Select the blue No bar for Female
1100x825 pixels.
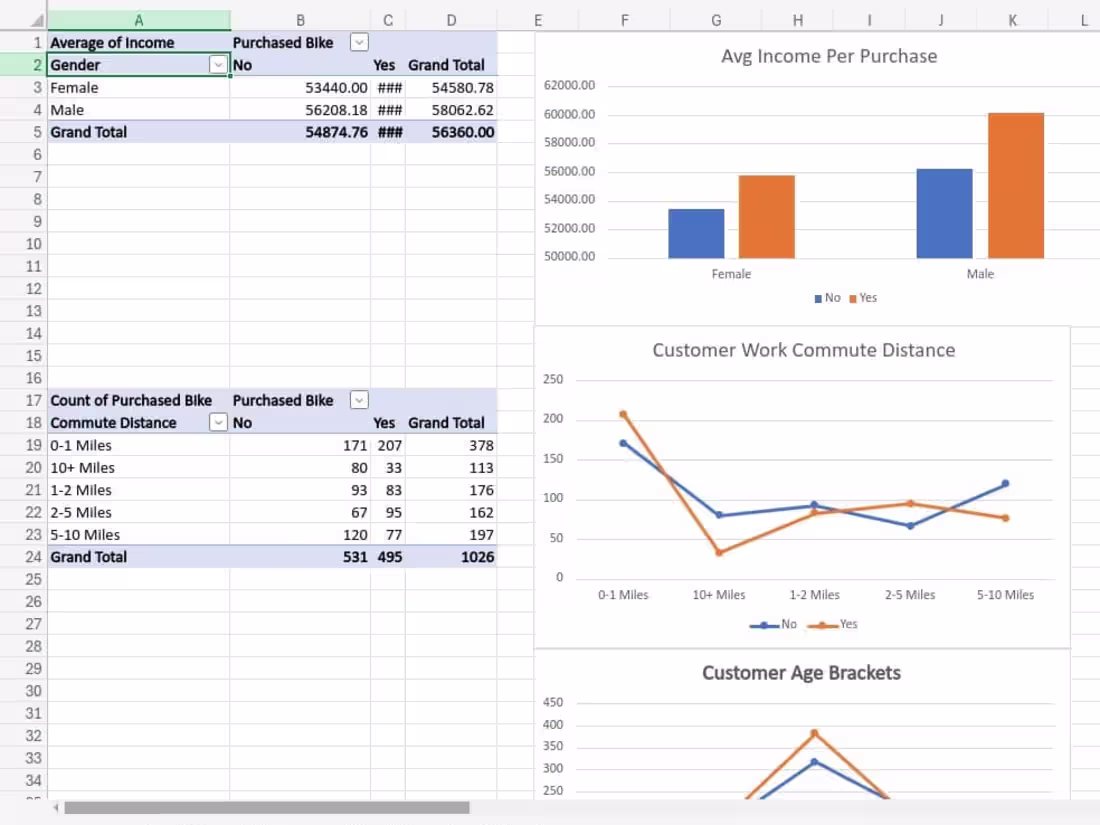(x=696, y=230)
